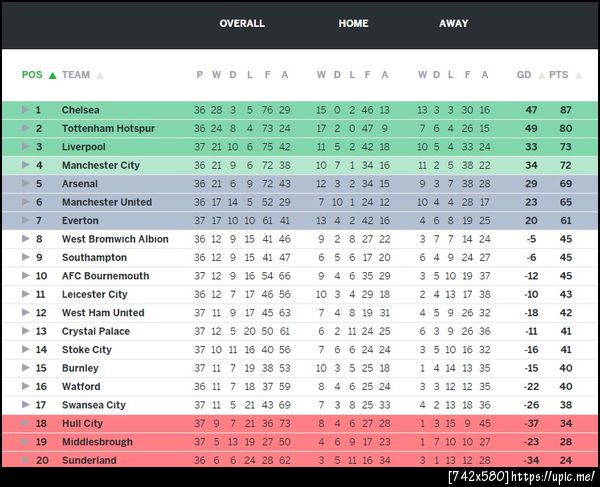Switch to the HOME tab

353,23
